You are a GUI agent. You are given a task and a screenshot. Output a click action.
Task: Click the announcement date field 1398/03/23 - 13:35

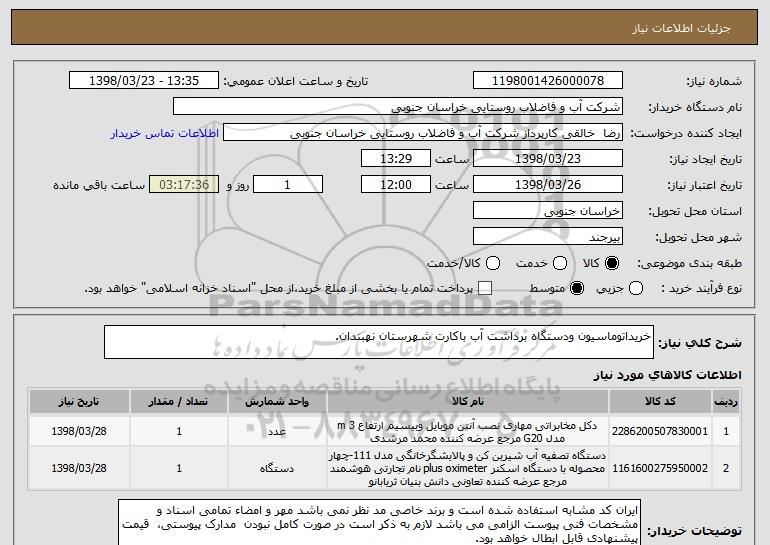click(x=144, y=81)
